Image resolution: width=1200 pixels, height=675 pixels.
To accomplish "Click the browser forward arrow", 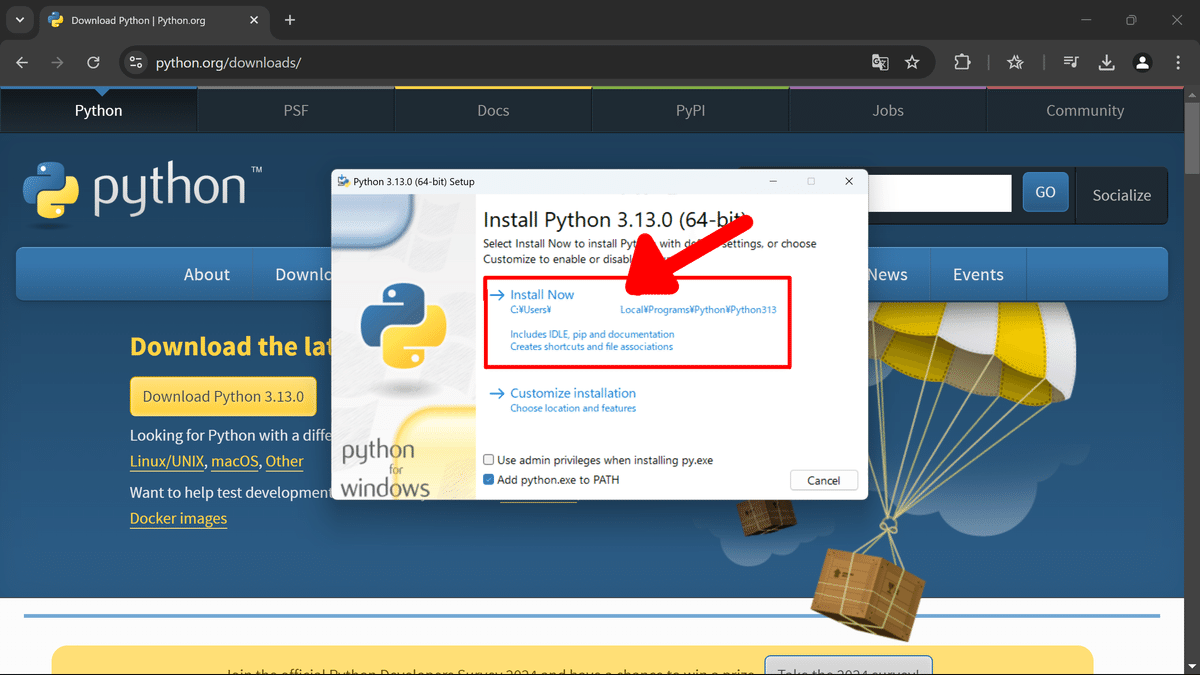I will pos(58,62).
